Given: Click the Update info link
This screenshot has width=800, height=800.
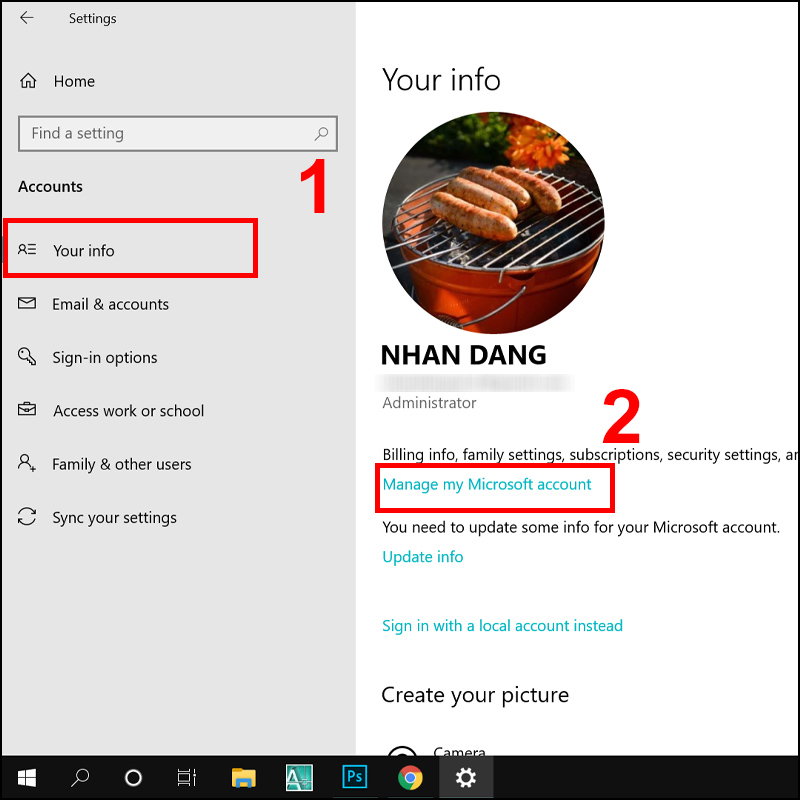Looking at the screenshot, I should [423, 557].
